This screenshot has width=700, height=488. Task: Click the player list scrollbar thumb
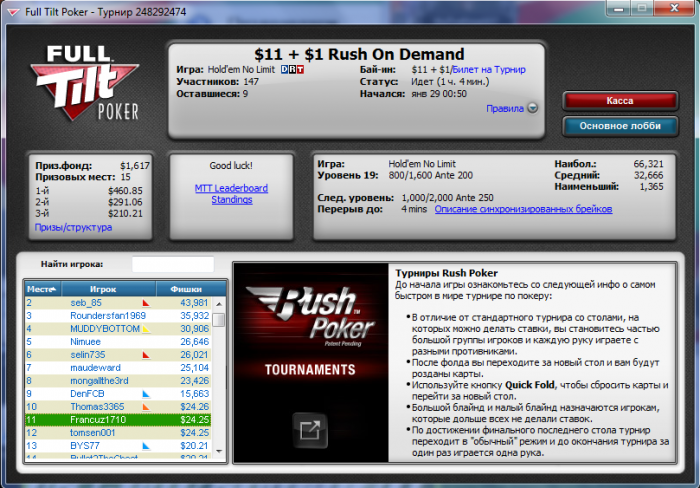219,320
